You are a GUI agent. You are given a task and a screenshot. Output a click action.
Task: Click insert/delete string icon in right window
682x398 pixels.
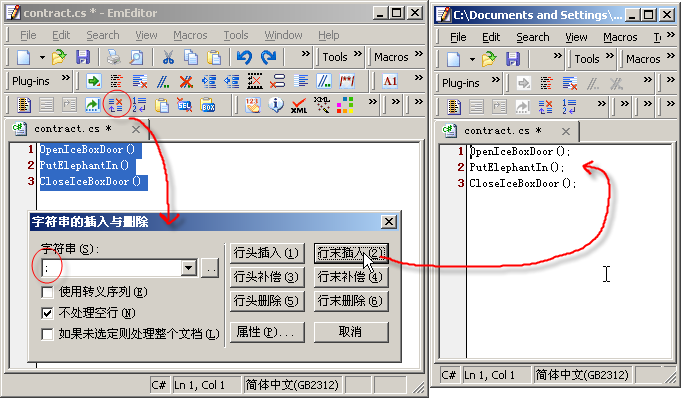click(x=545, y=107)
